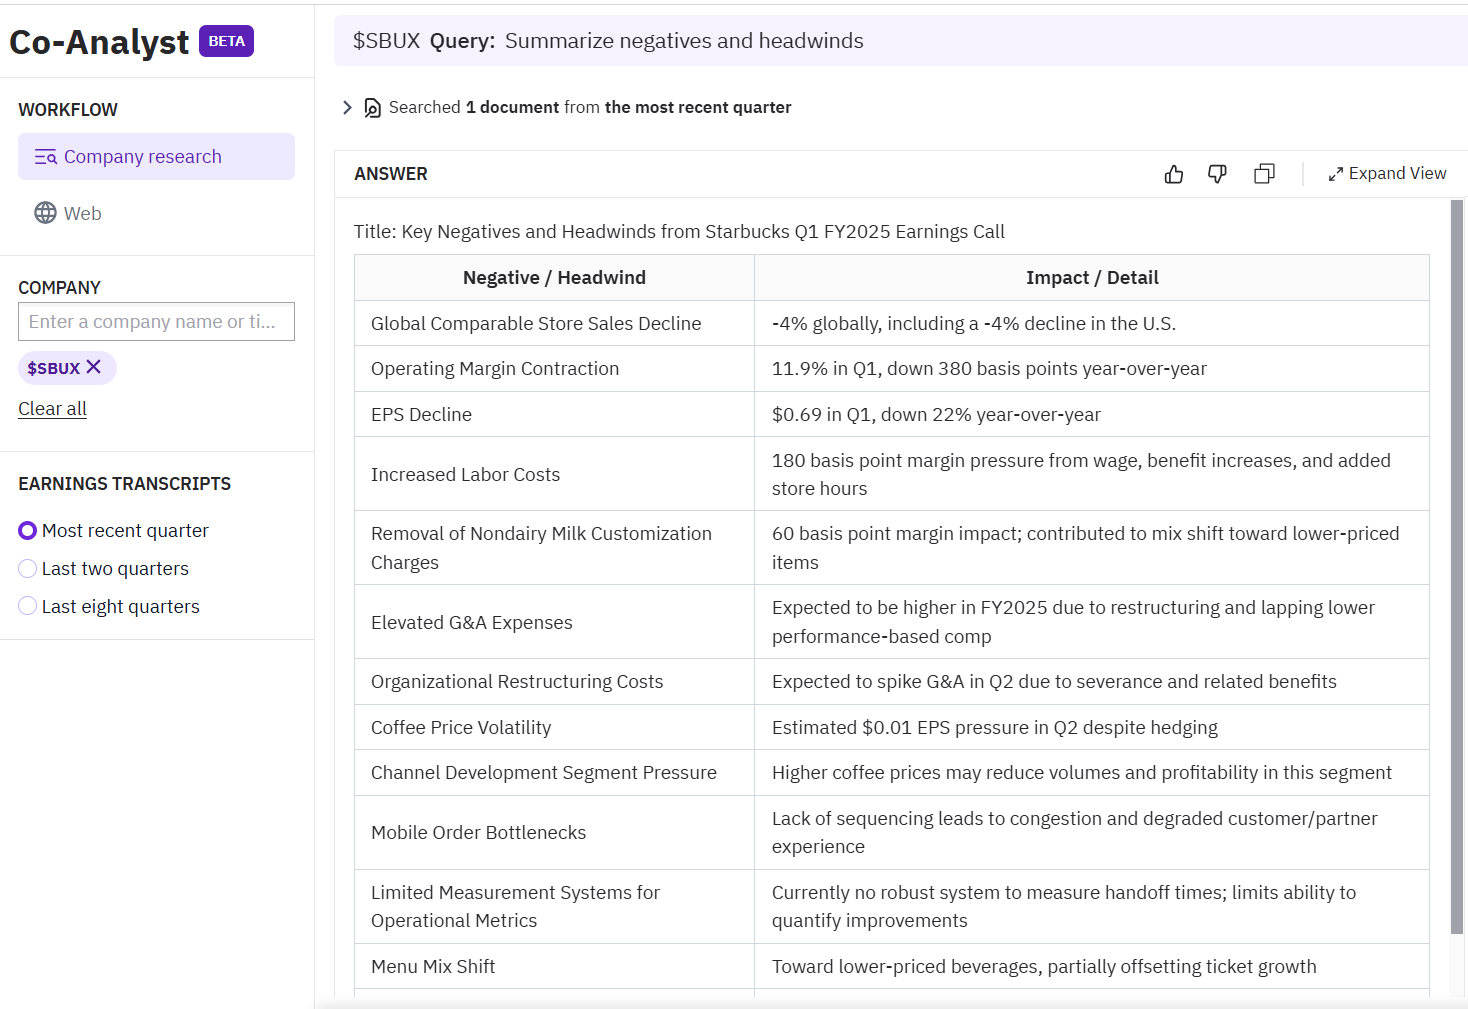Screen dimensions: 1468x1009
Task: Click the Company research search icon
Action: [x=45, y=157]
